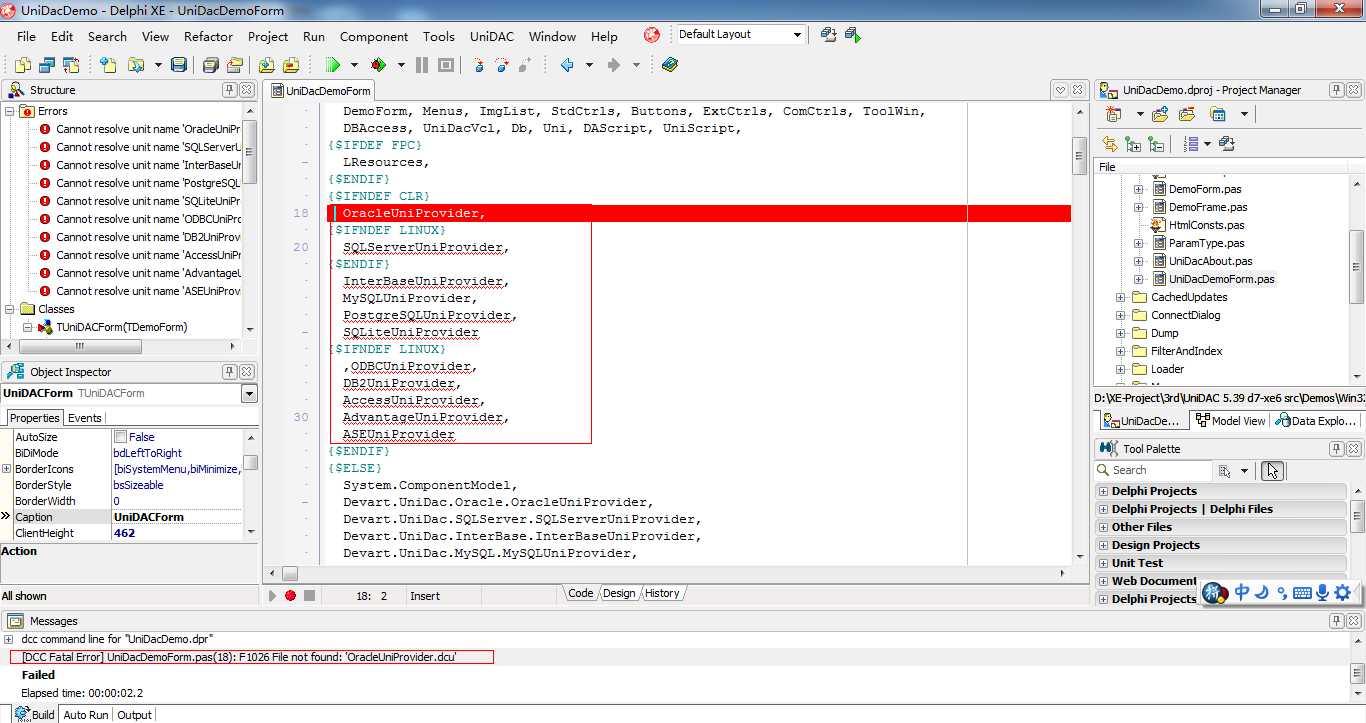Viewport: 1366px width, 723px height.
Task: Click the editor vertical scrollbar thumb
Action: click(x=1079, y=156)
